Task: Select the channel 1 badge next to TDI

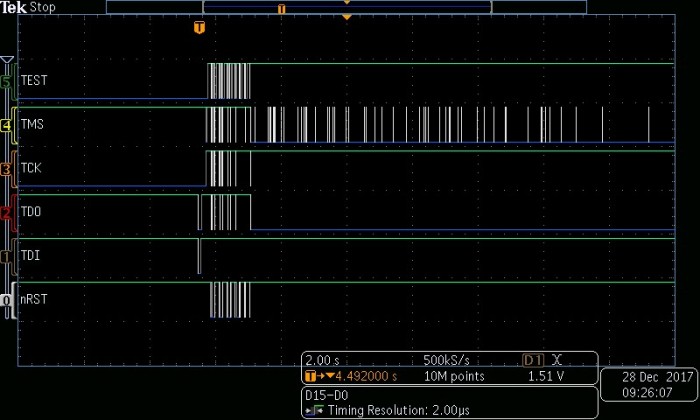Action: (x=6, y=256)
